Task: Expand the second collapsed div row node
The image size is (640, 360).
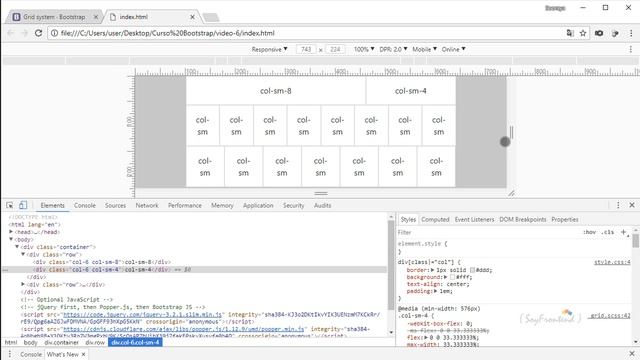Action: (x=23, y=284)
